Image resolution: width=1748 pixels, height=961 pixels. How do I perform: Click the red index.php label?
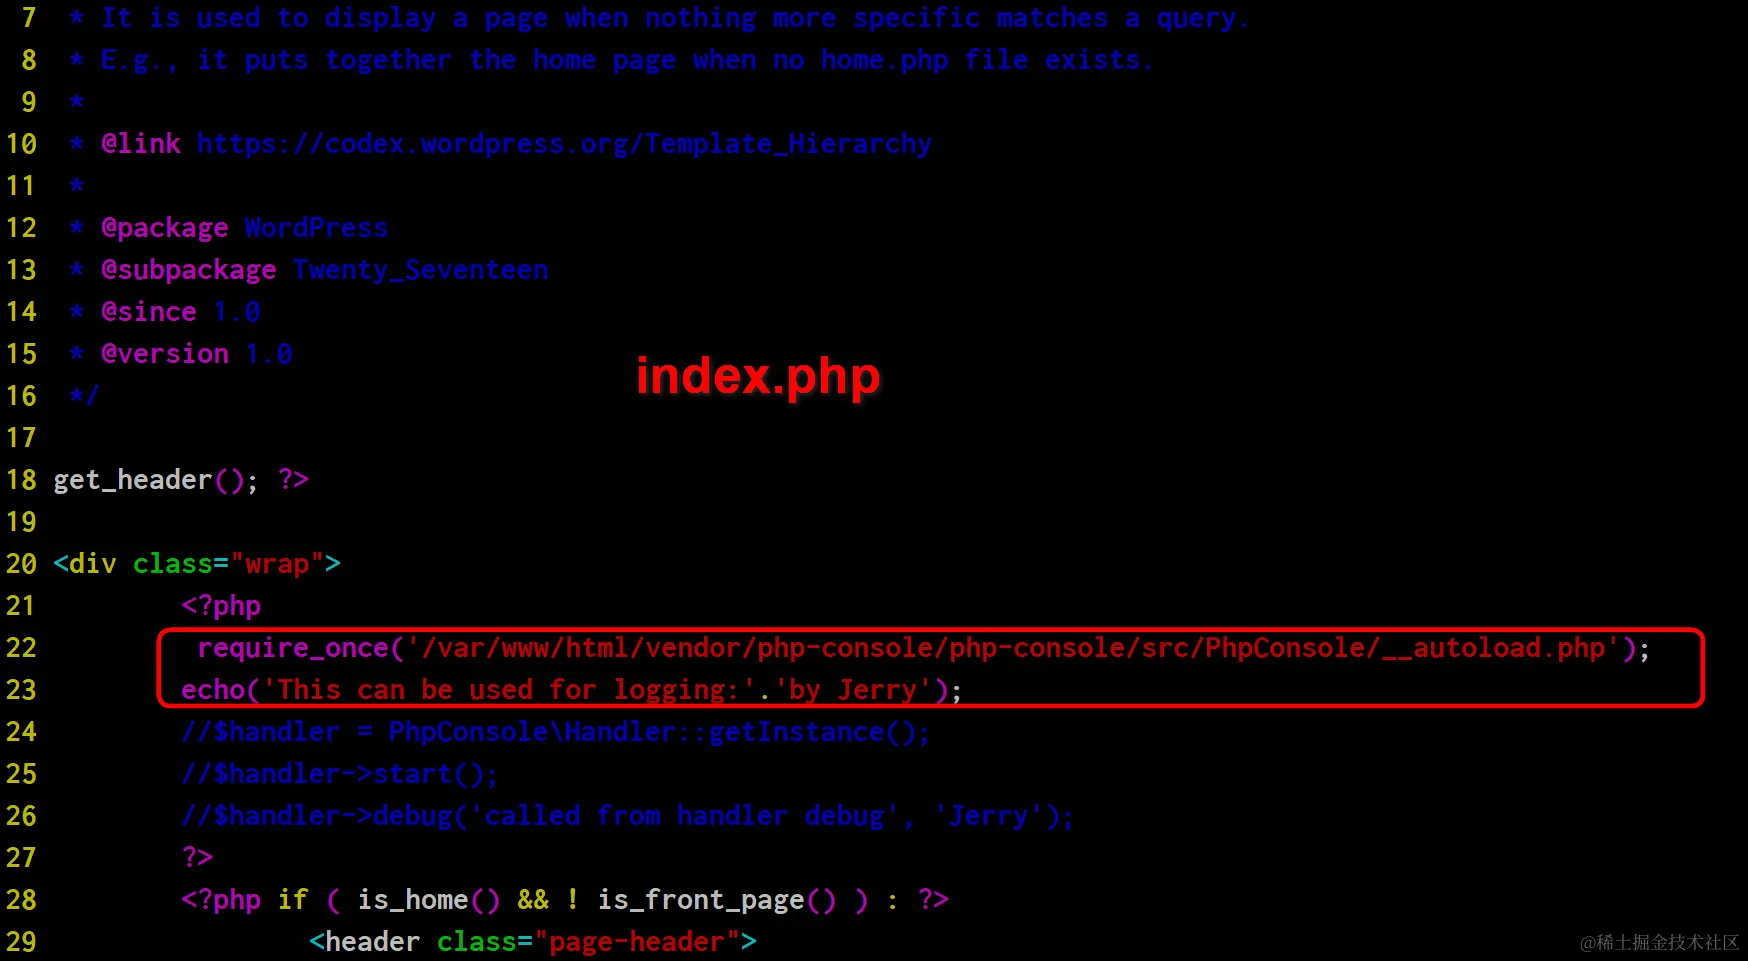click(x=758, y=376)
